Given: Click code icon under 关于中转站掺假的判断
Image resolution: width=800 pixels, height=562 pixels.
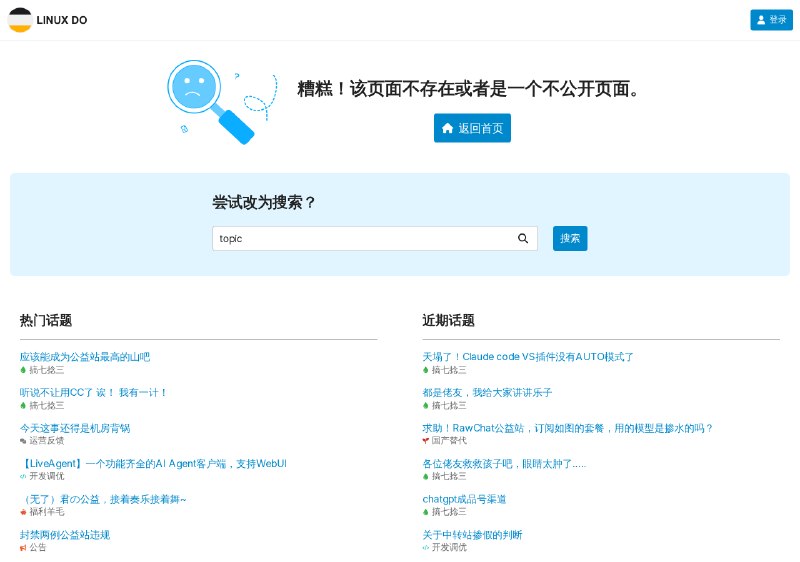Looking at the screenshot, I should pos(426,548).
